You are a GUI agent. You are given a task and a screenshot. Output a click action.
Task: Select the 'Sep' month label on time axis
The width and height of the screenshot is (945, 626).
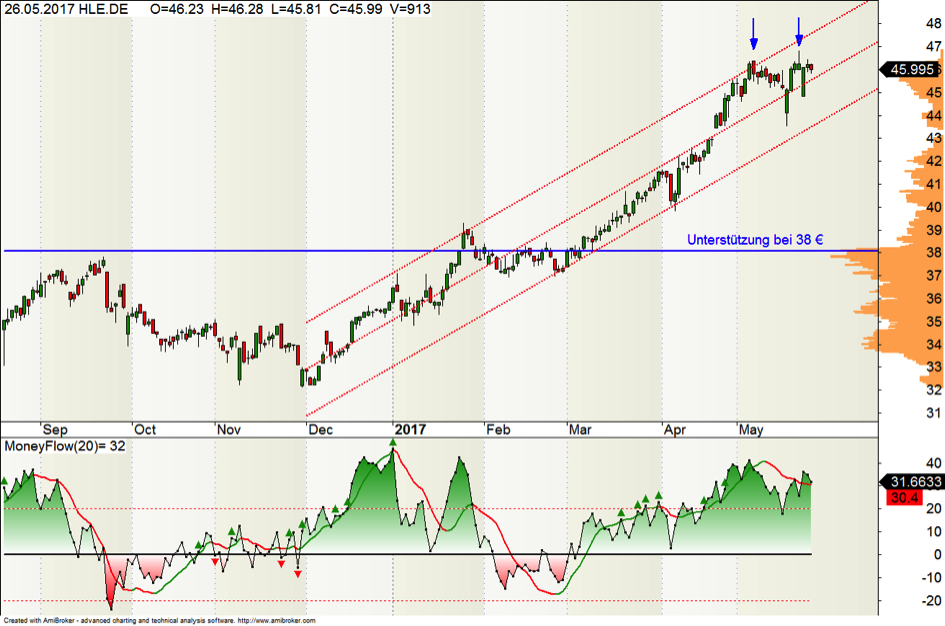pos(55,429)
